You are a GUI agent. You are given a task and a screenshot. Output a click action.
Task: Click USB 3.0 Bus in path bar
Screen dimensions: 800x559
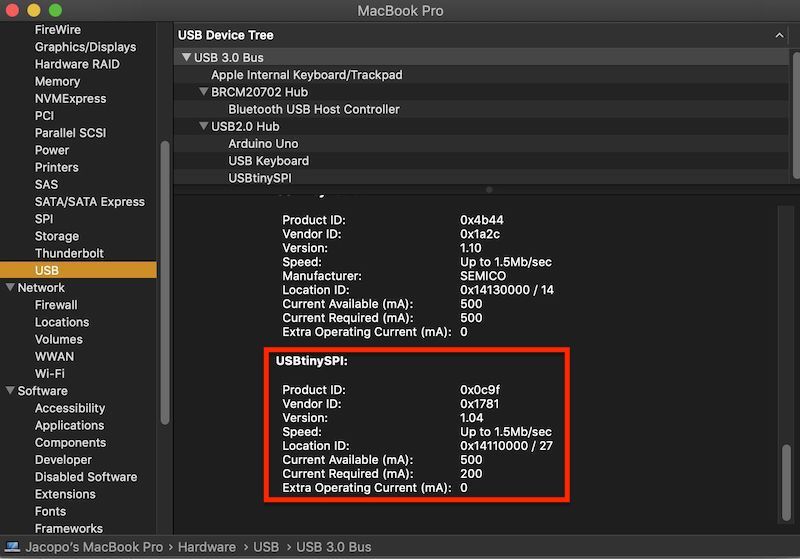[x=334, y=547]
